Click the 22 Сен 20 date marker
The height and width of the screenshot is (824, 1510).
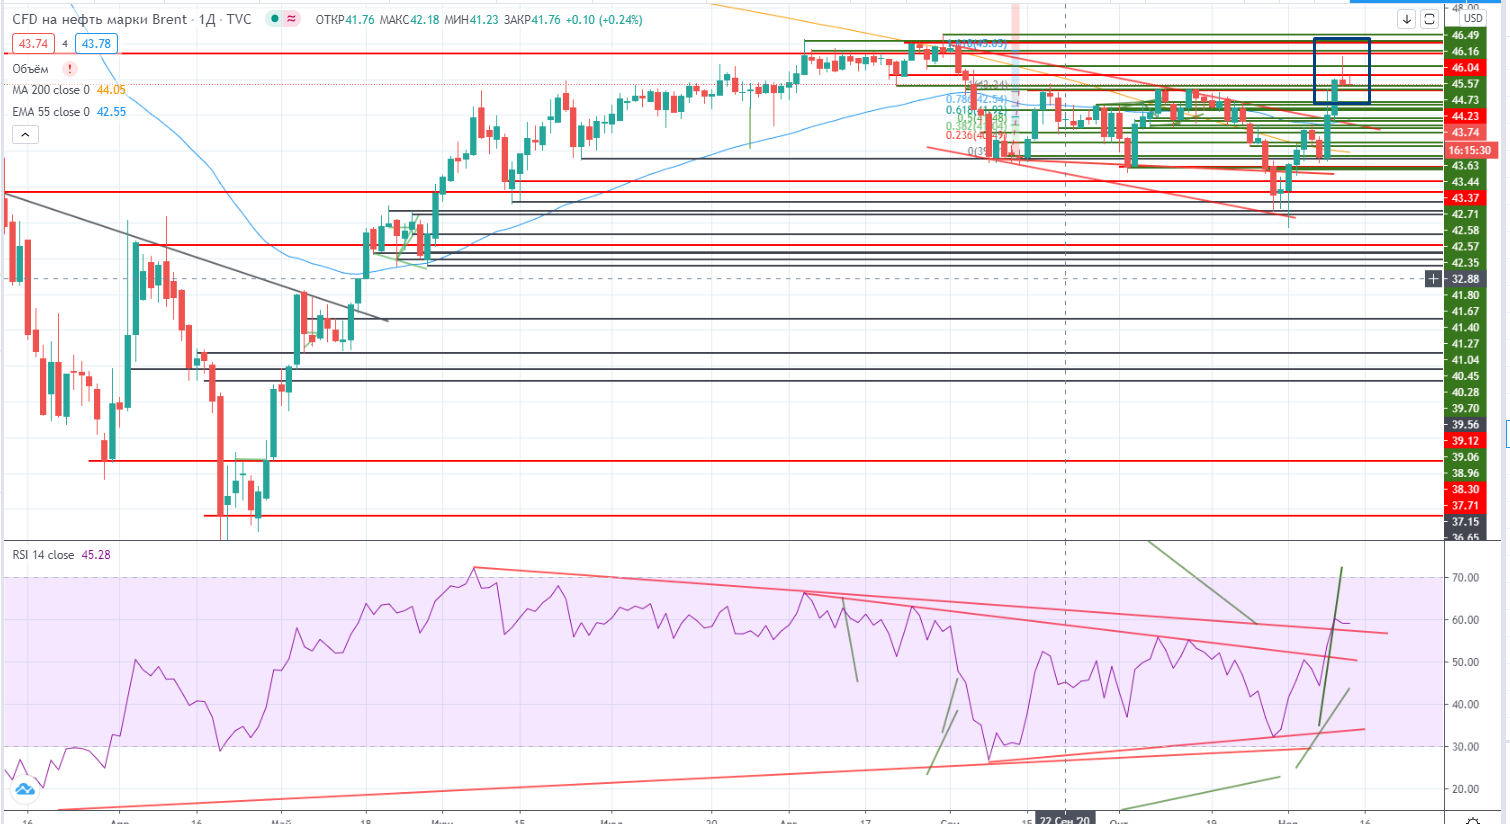1065,818
